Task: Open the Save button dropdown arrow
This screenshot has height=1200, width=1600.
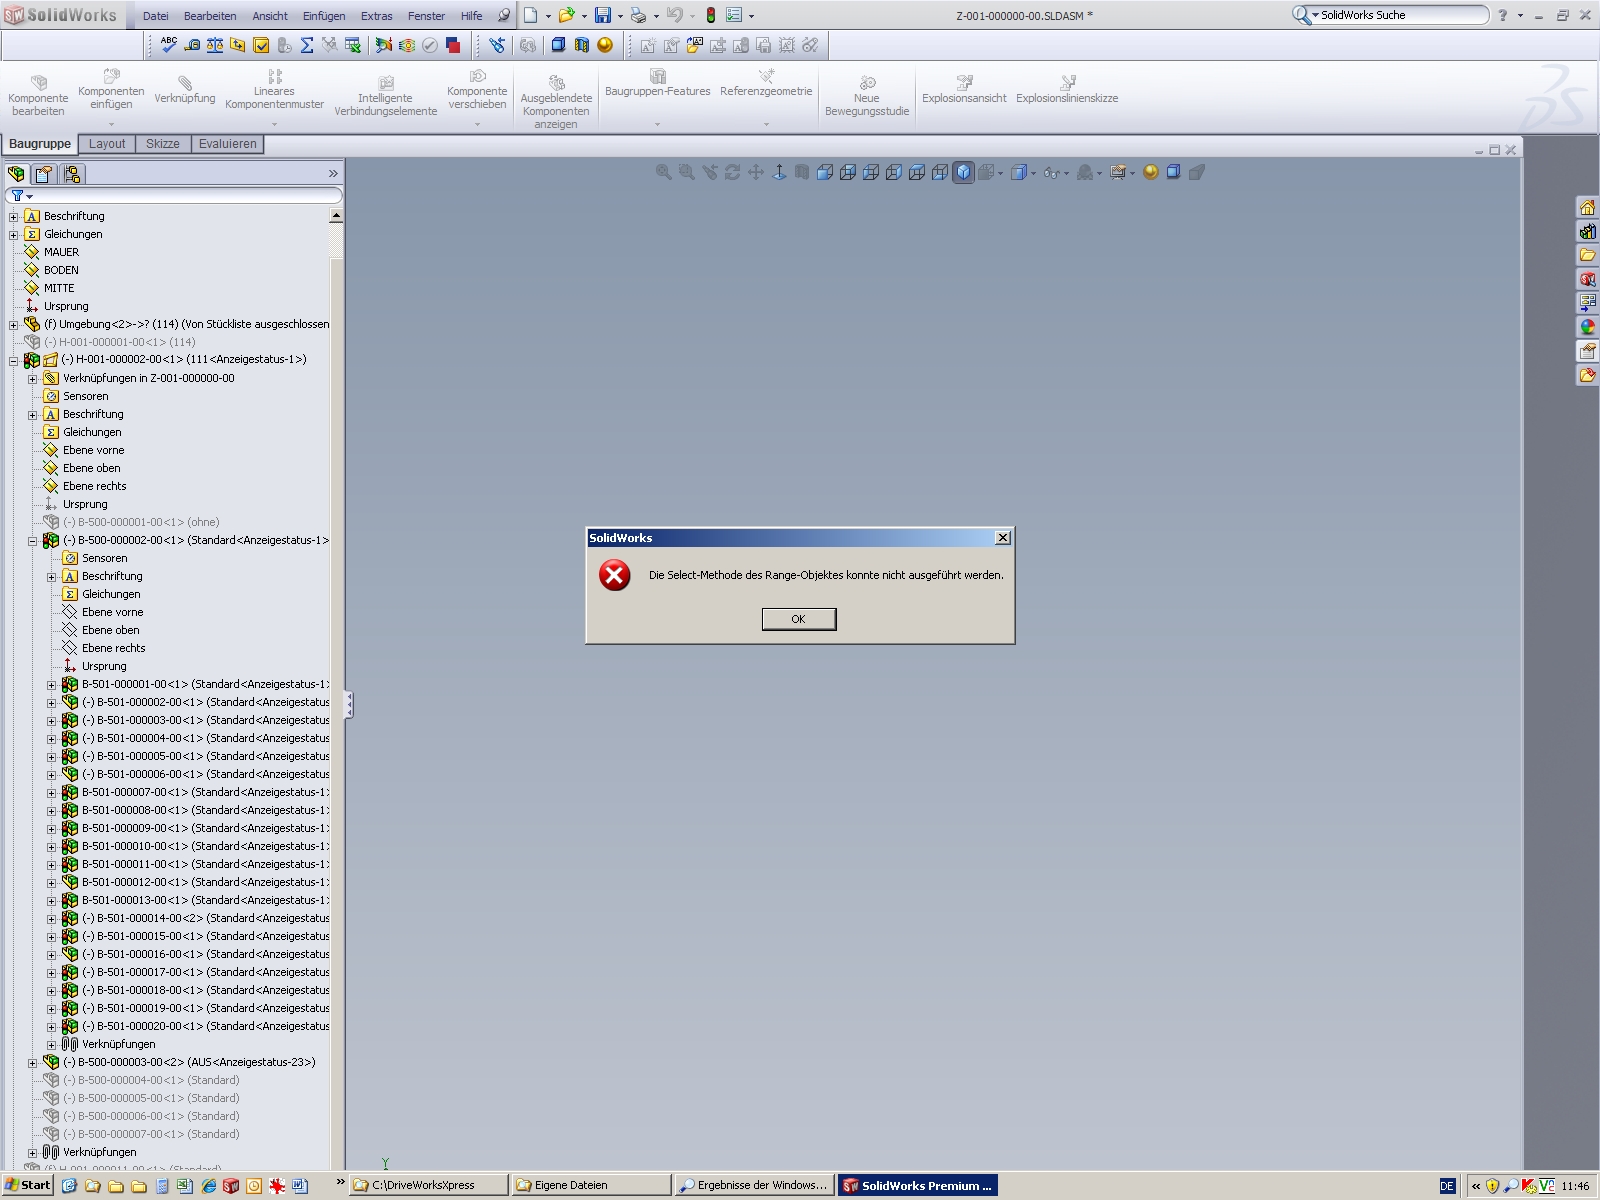Action: (x=620, y=16)
